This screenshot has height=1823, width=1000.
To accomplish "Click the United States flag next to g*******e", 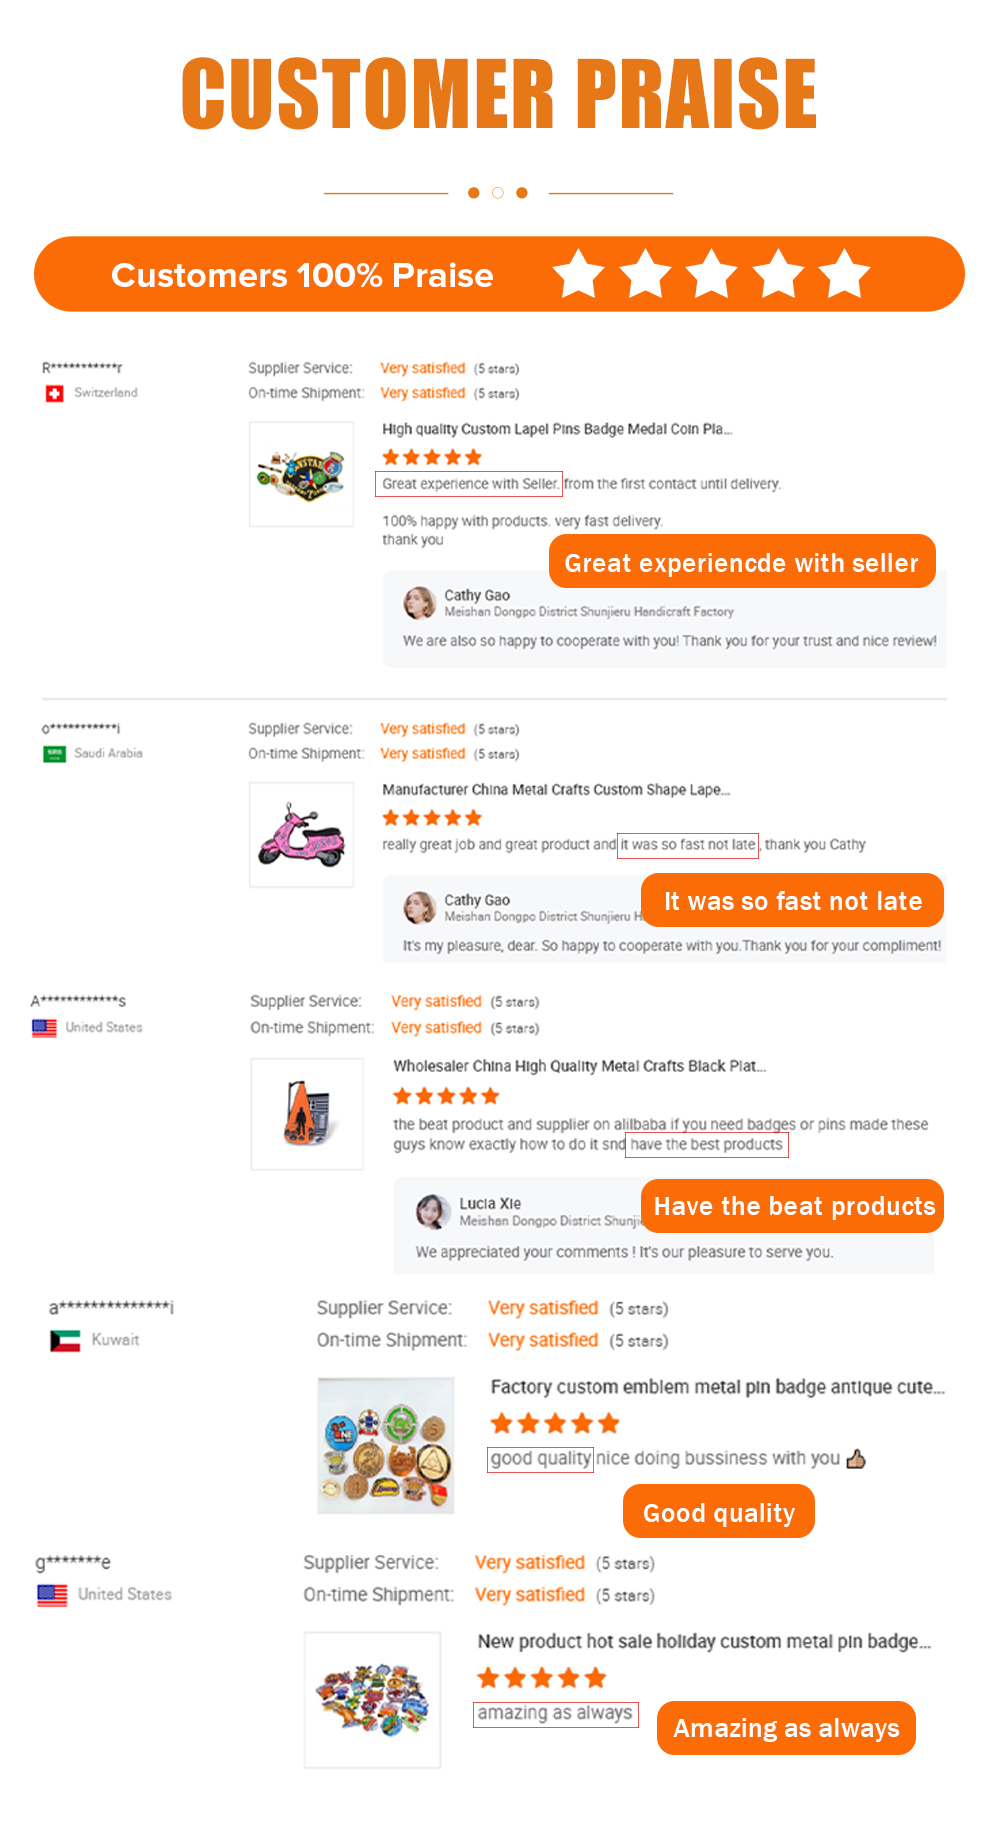I will tap(52, 1596).
